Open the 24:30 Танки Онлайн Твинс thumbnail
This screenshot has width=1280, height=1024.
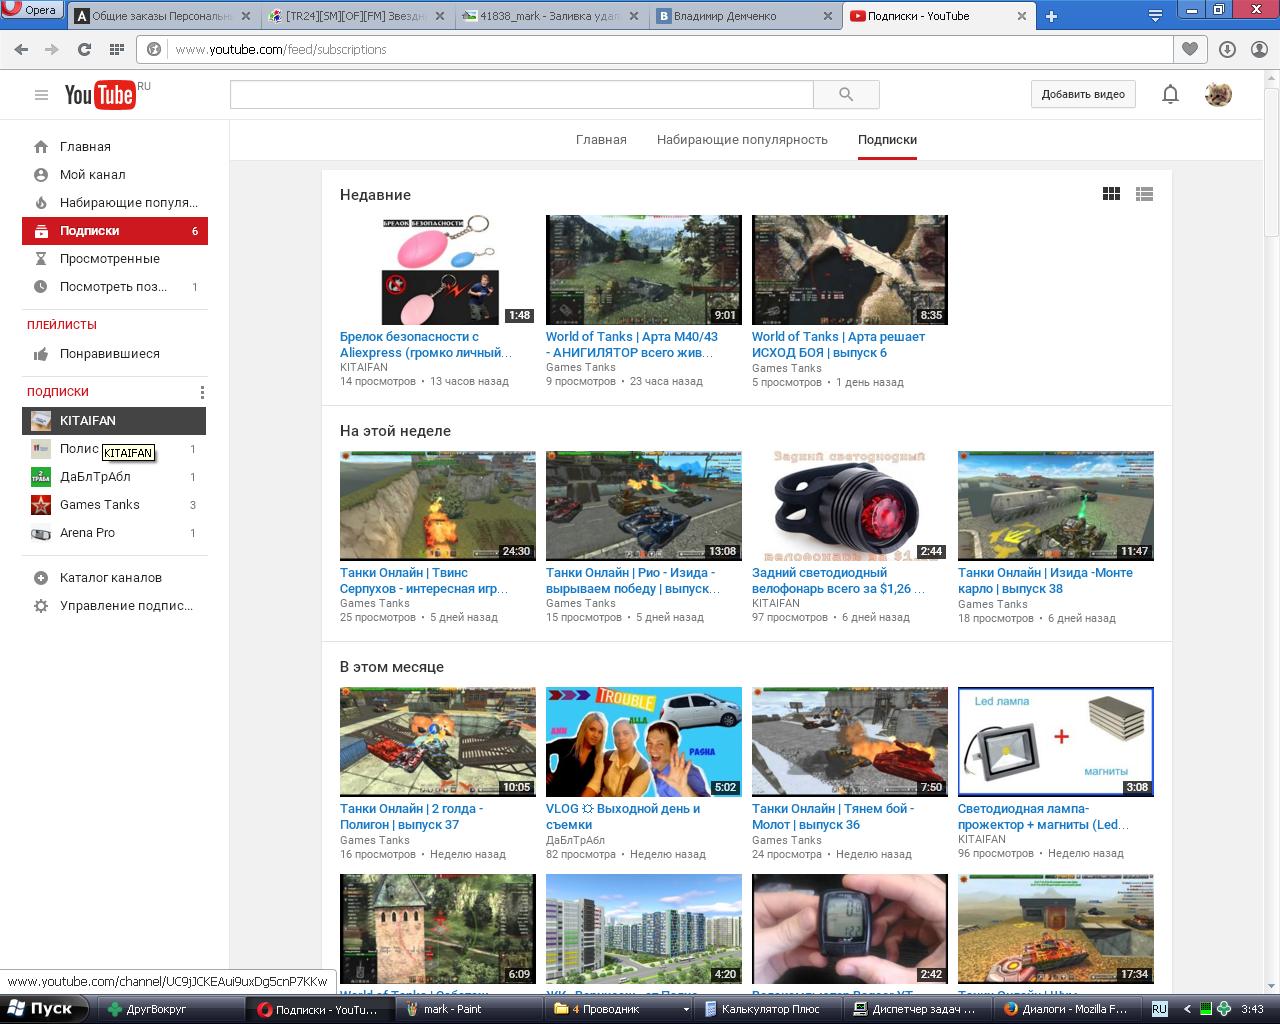pyautogui.click(x=438, y=506)
